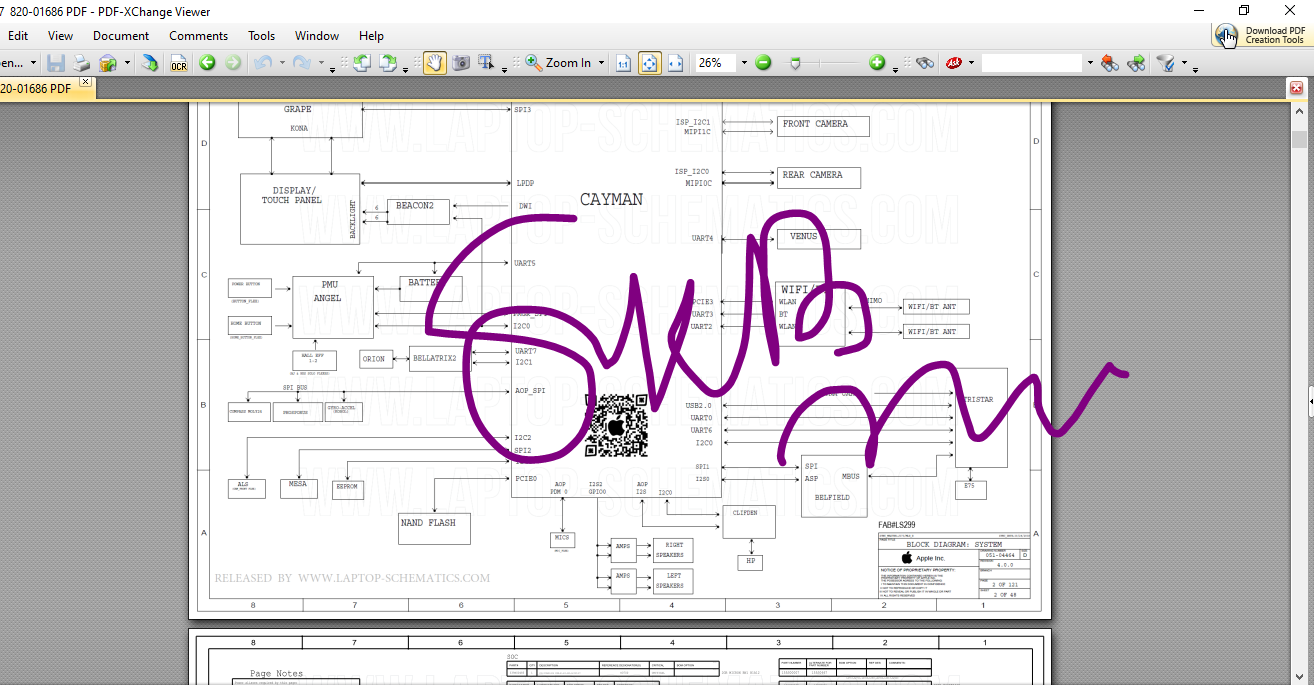Viewport: 1314px width, 685px height.
Task: Click the BELFIELD block label
Action: tap(832, 497)
